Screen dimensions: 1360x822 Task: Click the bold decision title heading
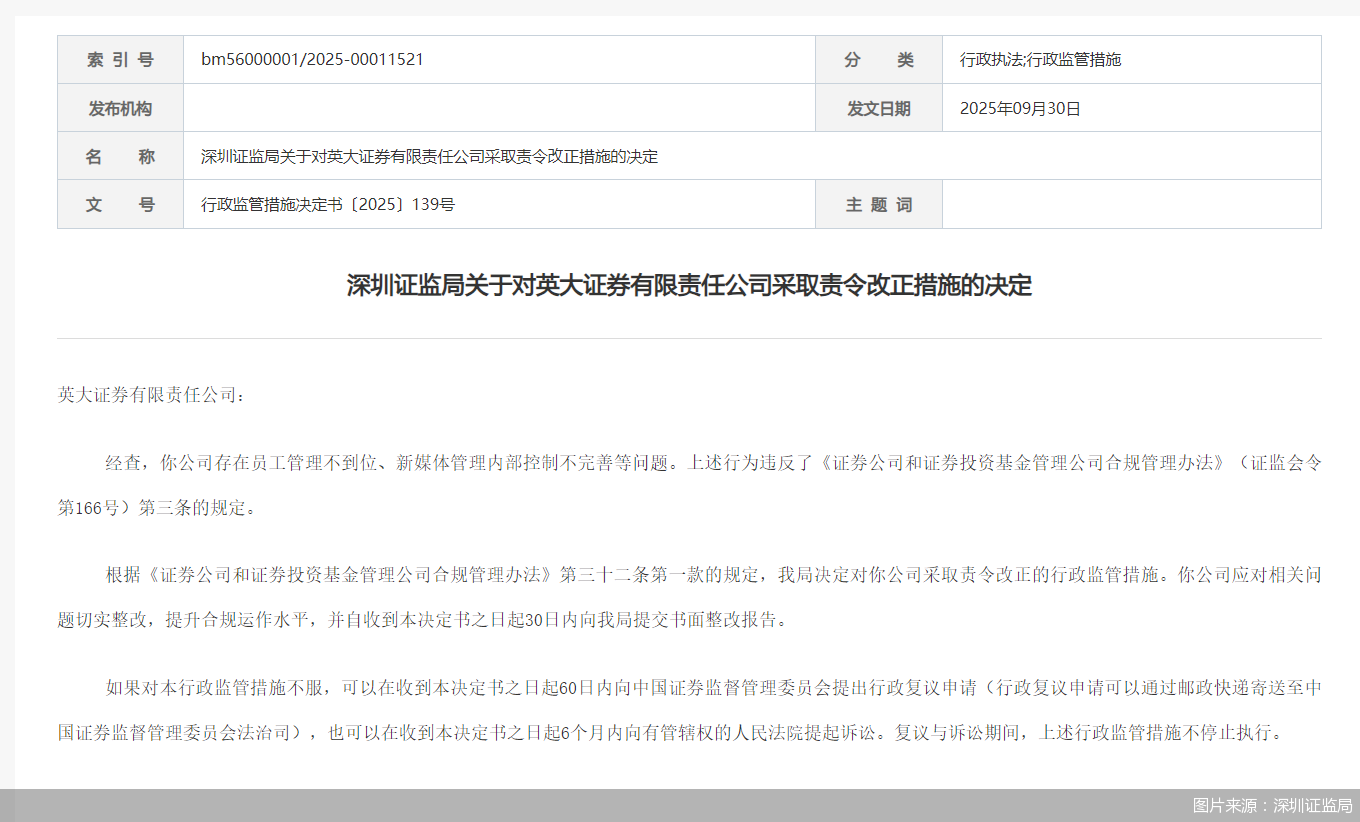click(x=692, y=285)
